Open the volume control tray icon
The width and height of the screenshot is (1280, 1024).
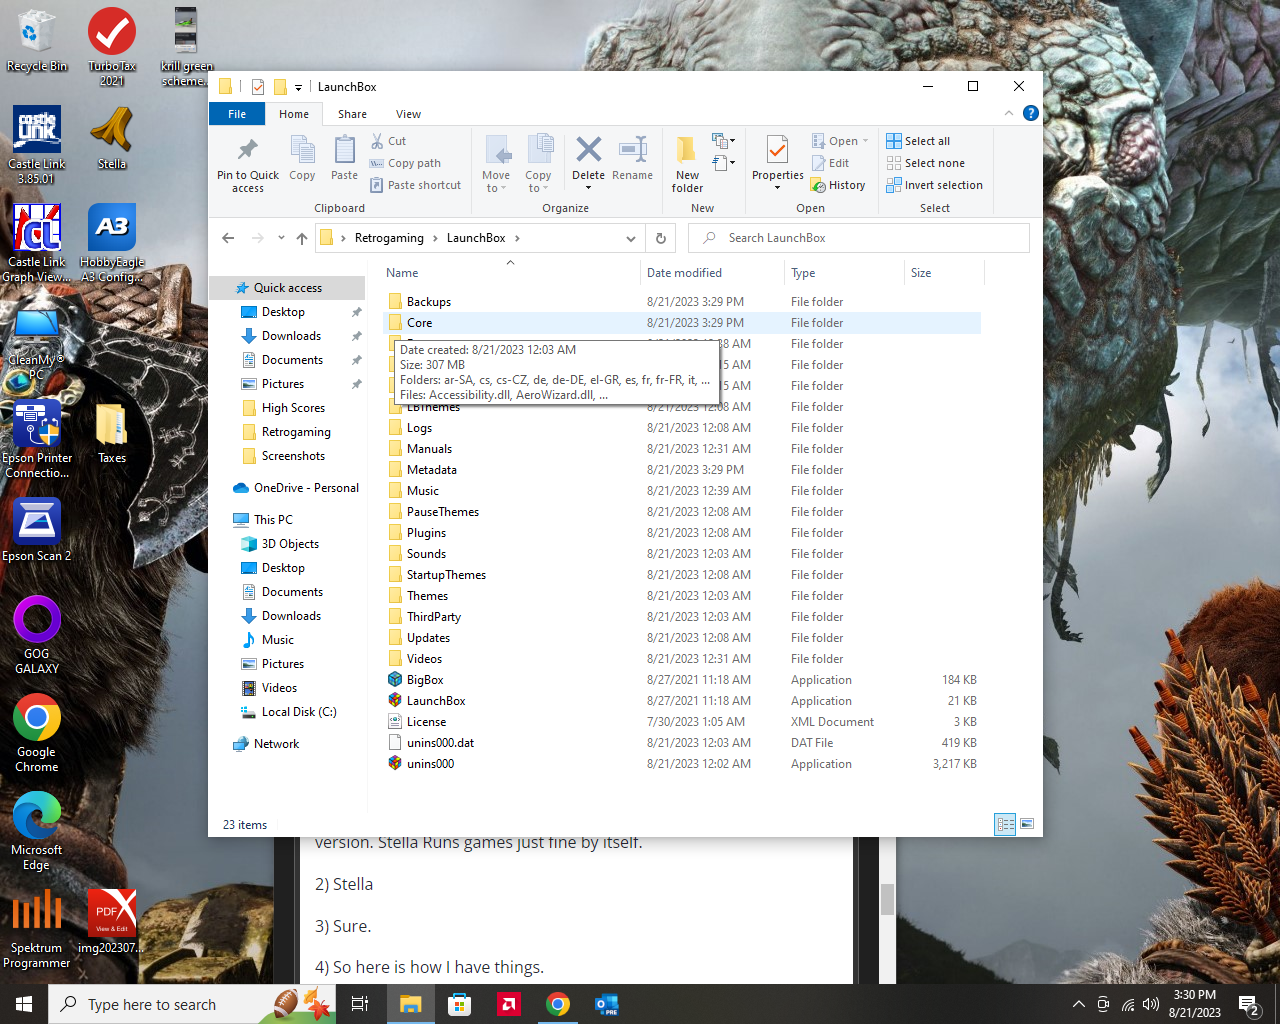pos(1151,1004)
